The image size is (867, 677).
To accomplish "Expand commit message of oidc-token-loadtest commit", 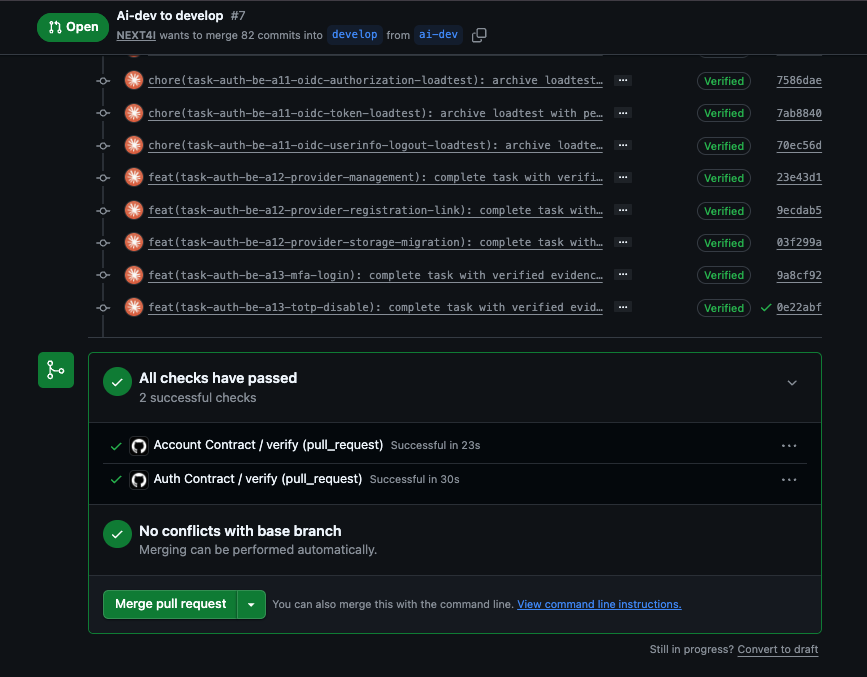I will tap(623, 113).
